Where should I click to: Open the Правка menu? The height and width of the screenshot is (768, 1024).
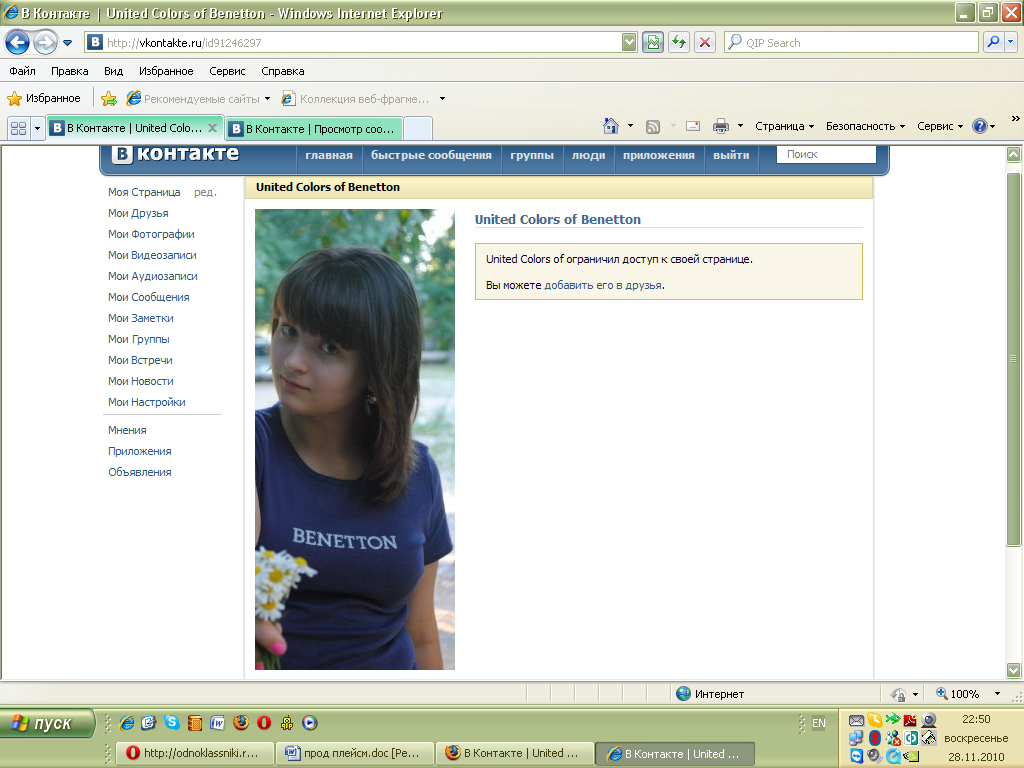[69, 71]
